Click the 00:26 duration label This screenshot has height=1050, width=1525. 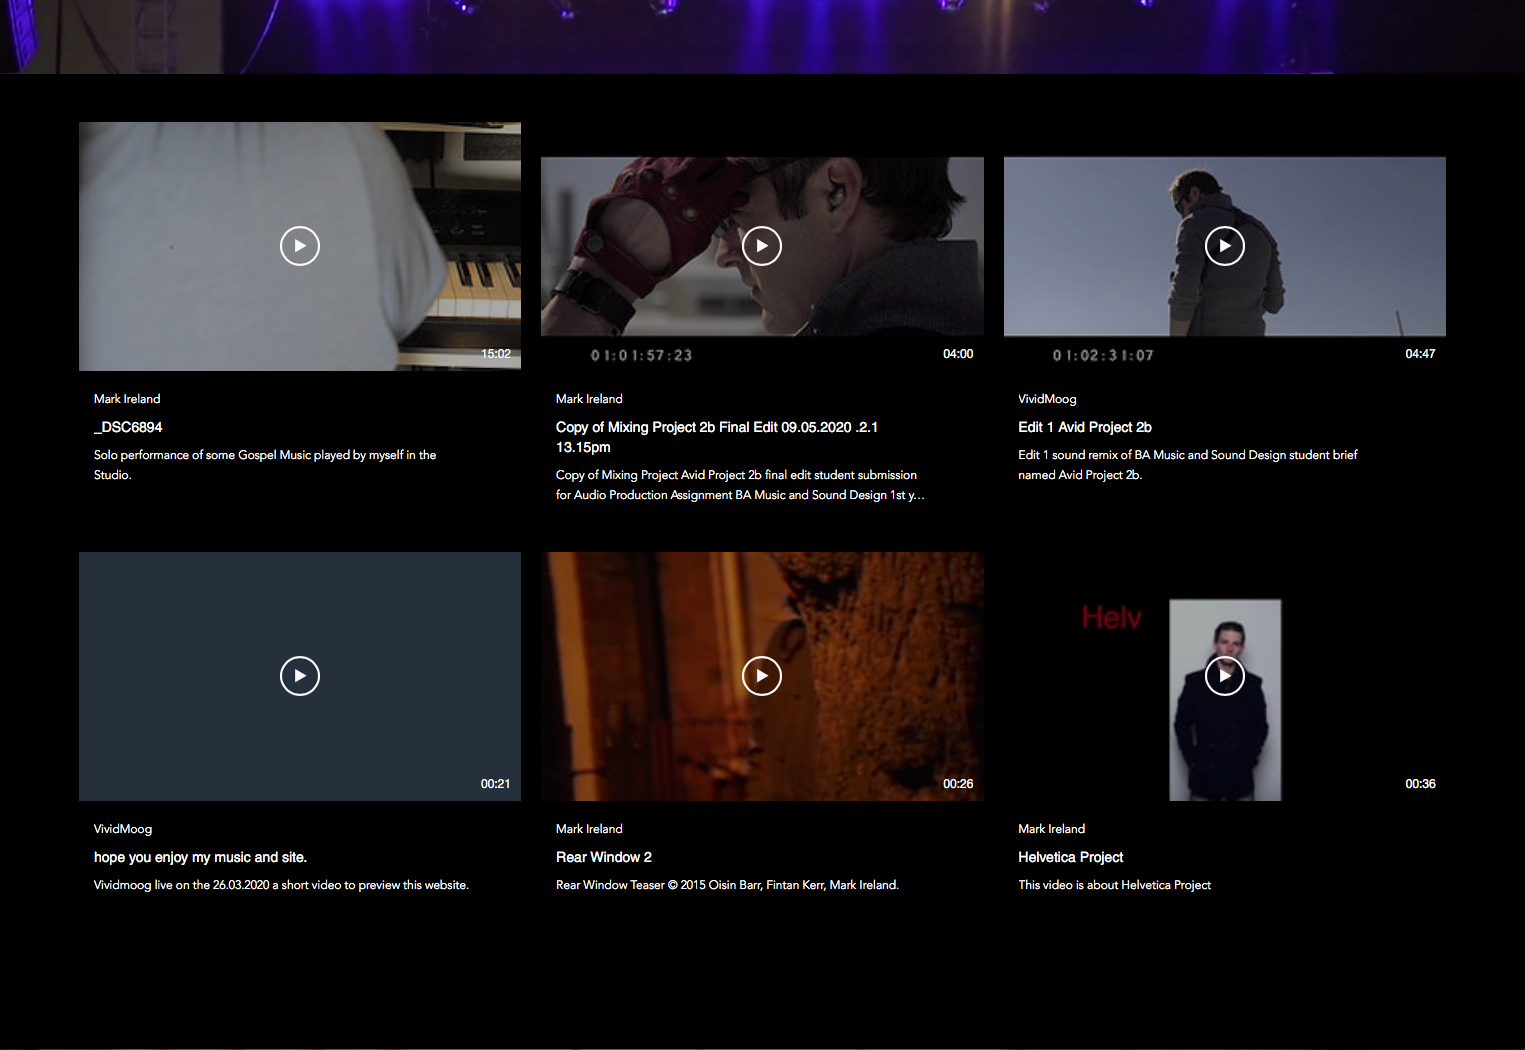(x=958, y=784)
